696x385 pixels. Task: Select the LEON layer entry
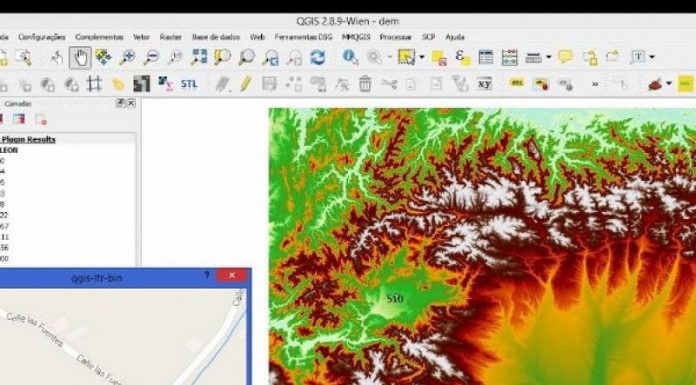tap(9, 150)
